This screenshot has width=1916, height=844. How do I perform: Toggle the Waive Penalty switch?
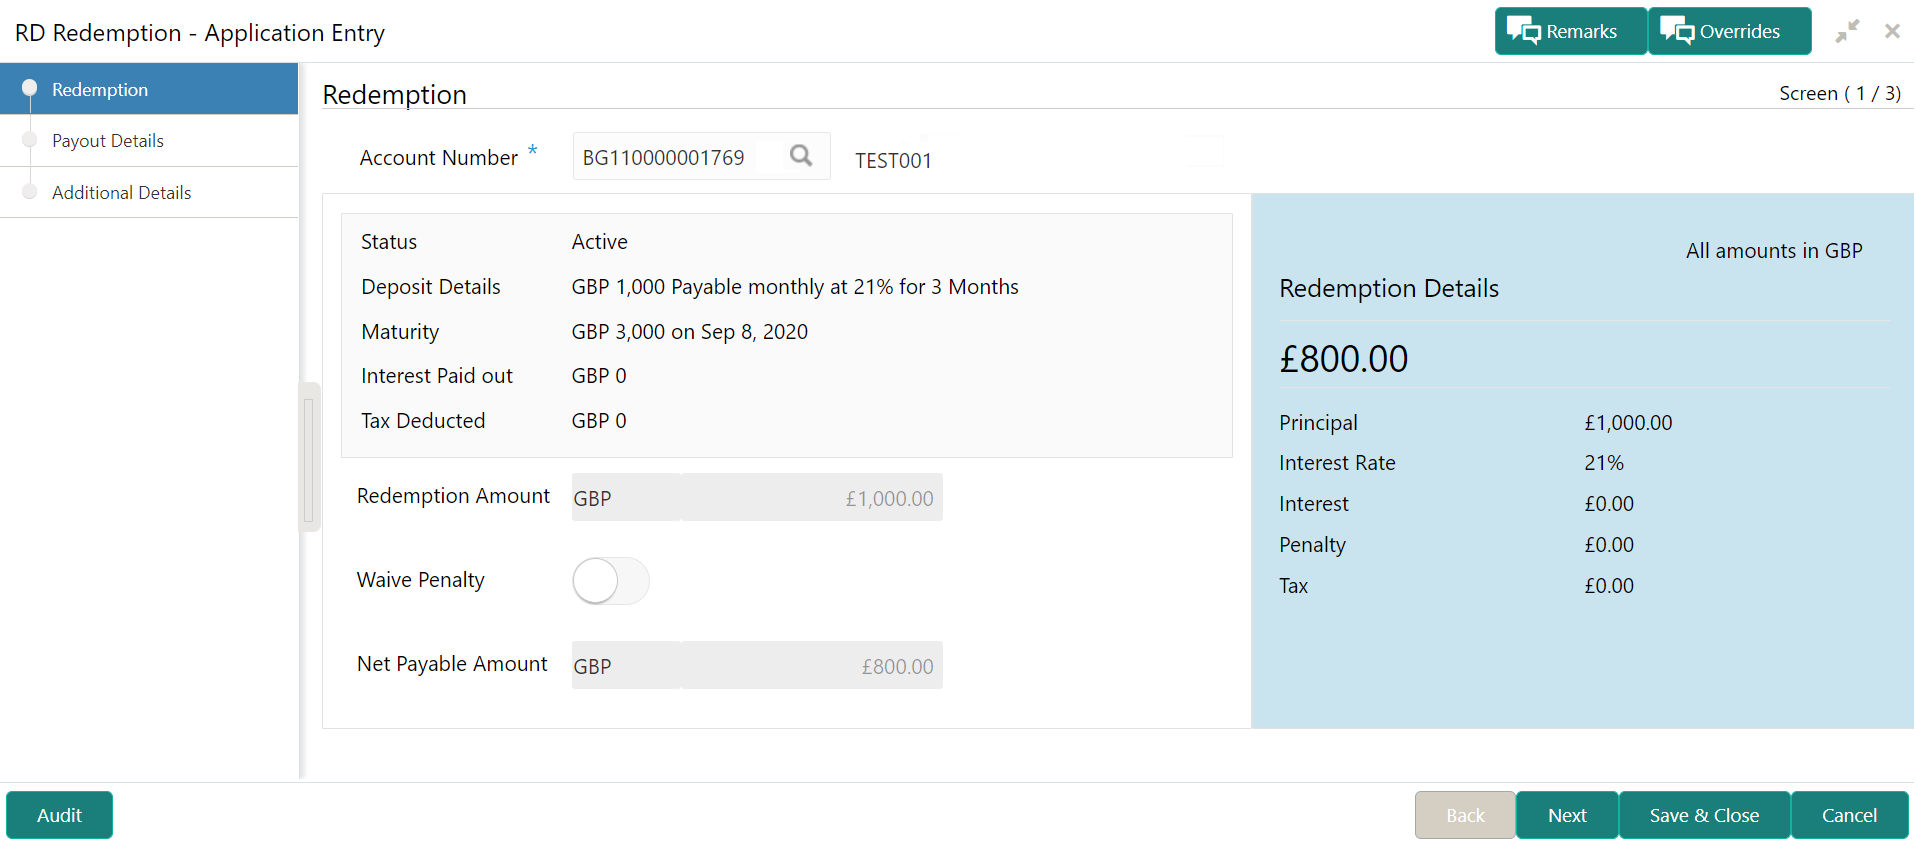tap(611, 581)
